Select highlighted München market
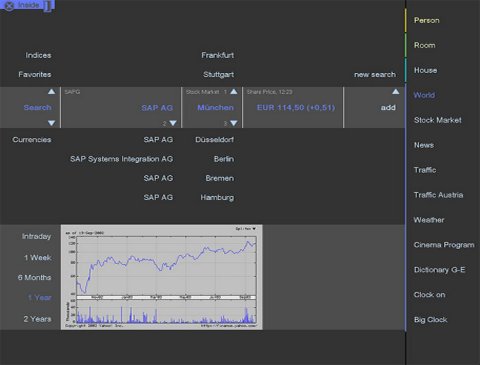Image resolution: width=480 pixels, height=365 pixels. coord(215,107)
